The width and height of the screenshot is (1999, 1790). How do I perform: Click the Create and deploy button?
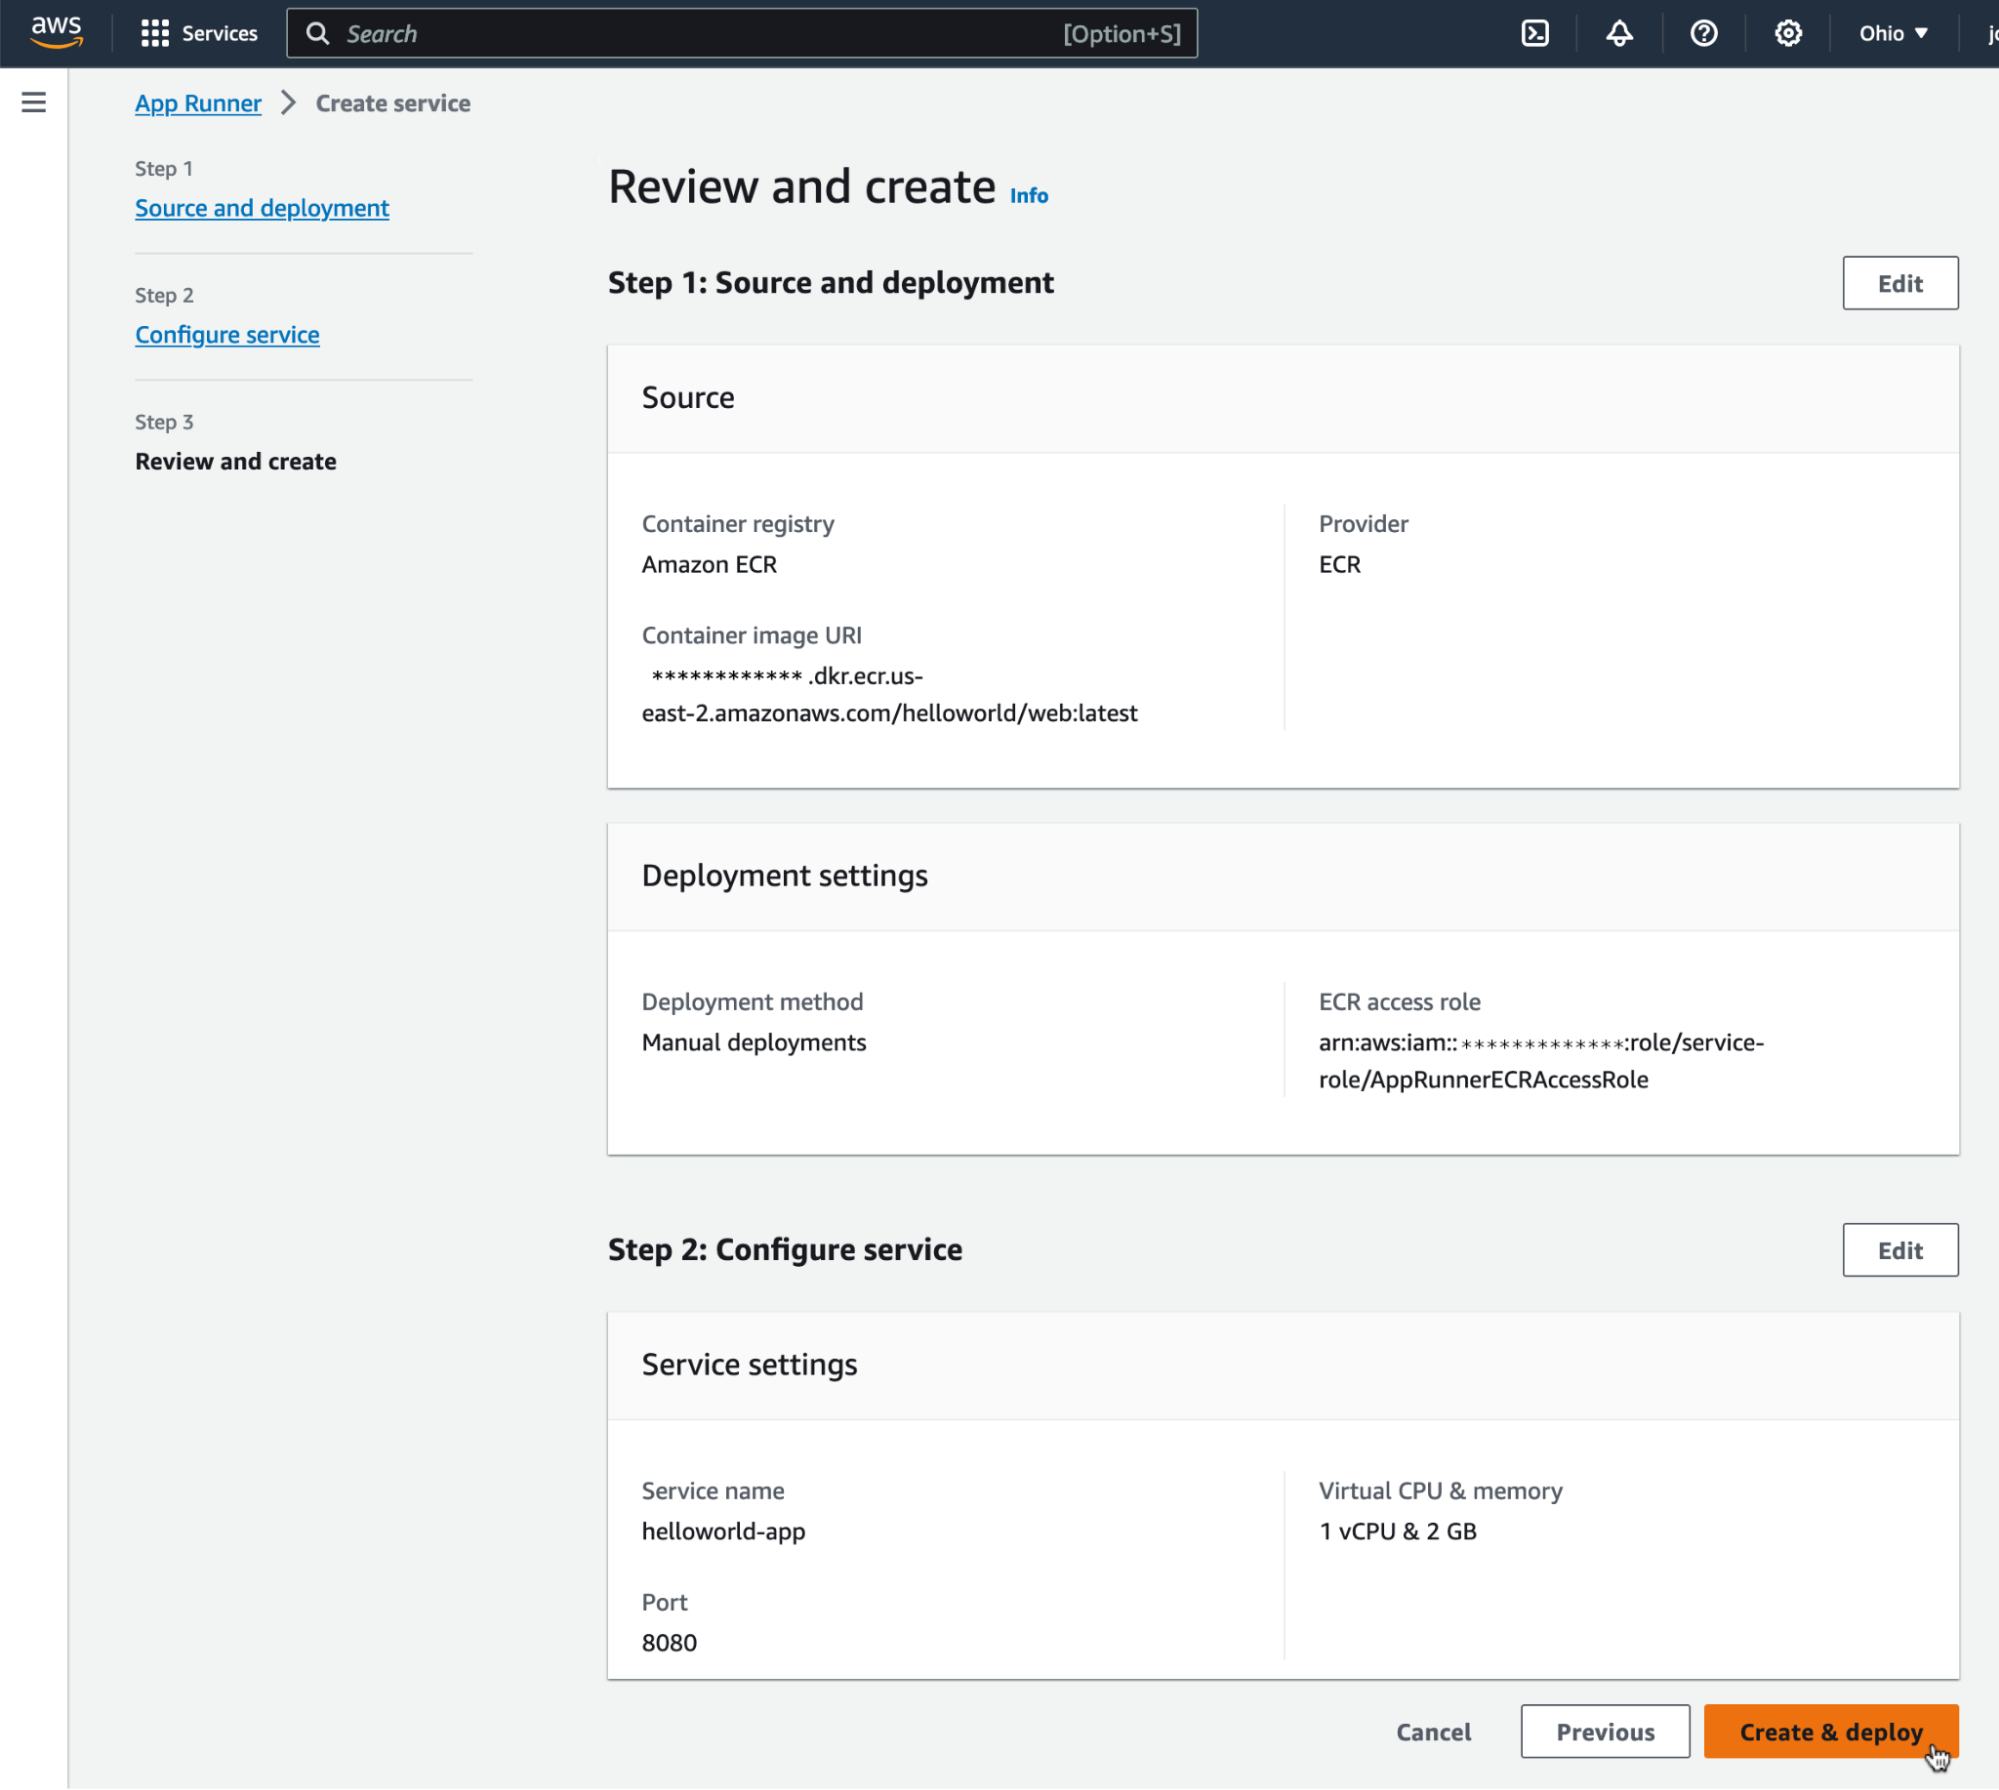(1831, 1731)
